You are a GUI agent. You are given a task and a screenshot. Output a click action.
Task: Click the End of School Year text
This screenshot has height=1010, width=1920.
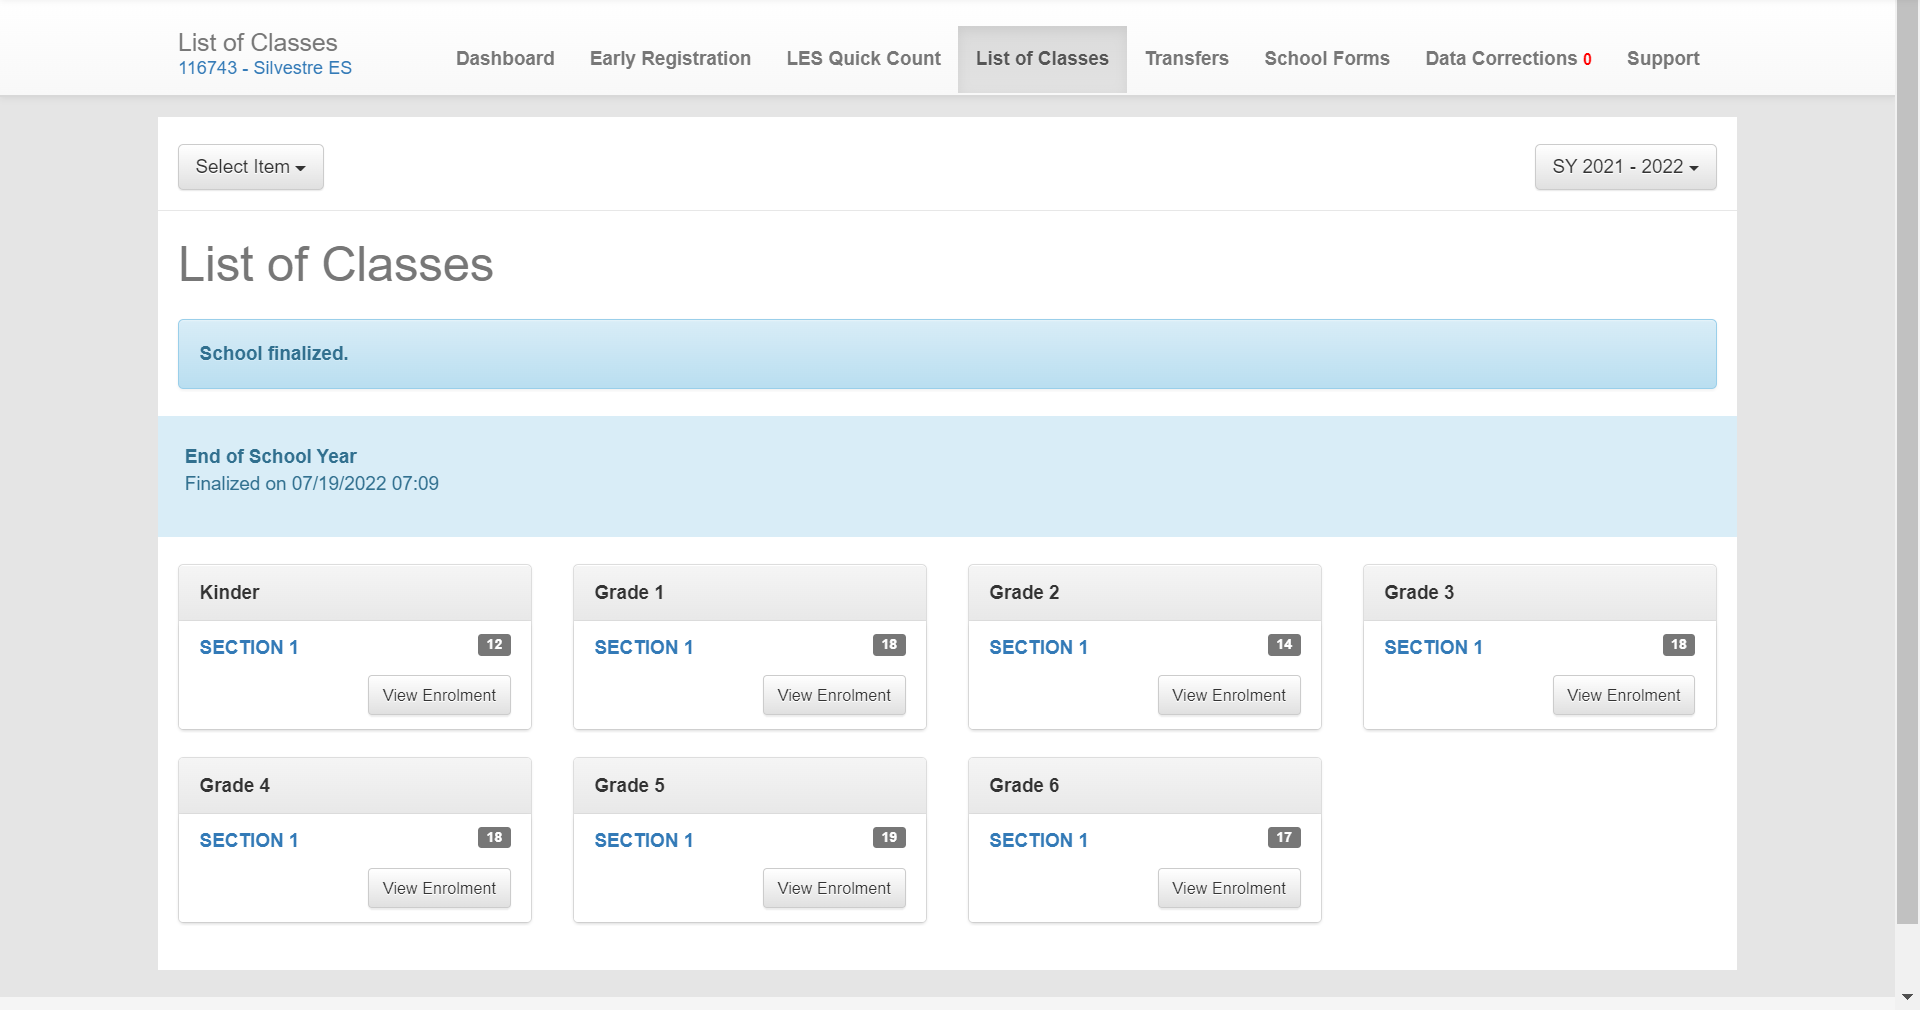[271, 456]
